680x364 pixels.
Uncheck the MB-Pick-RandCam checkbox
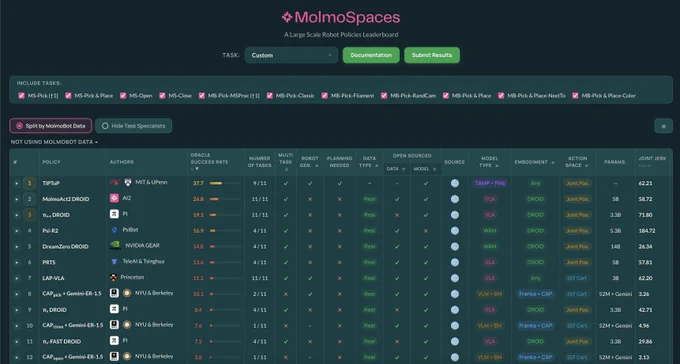tap(384, 95)
